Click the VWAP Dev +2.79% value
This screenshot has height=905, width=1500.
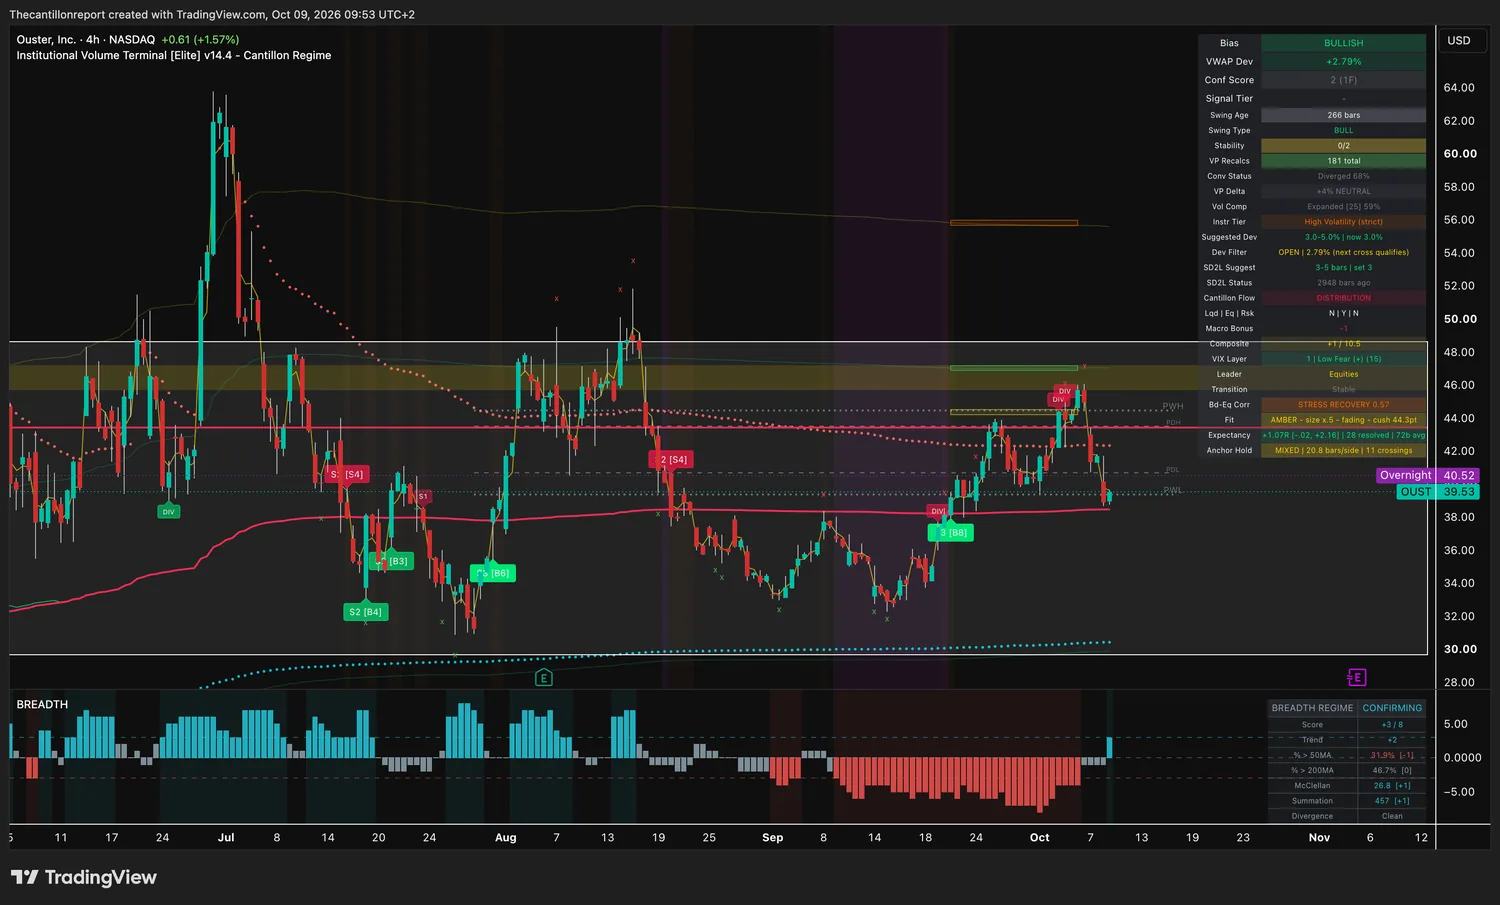coord(1343,62)
